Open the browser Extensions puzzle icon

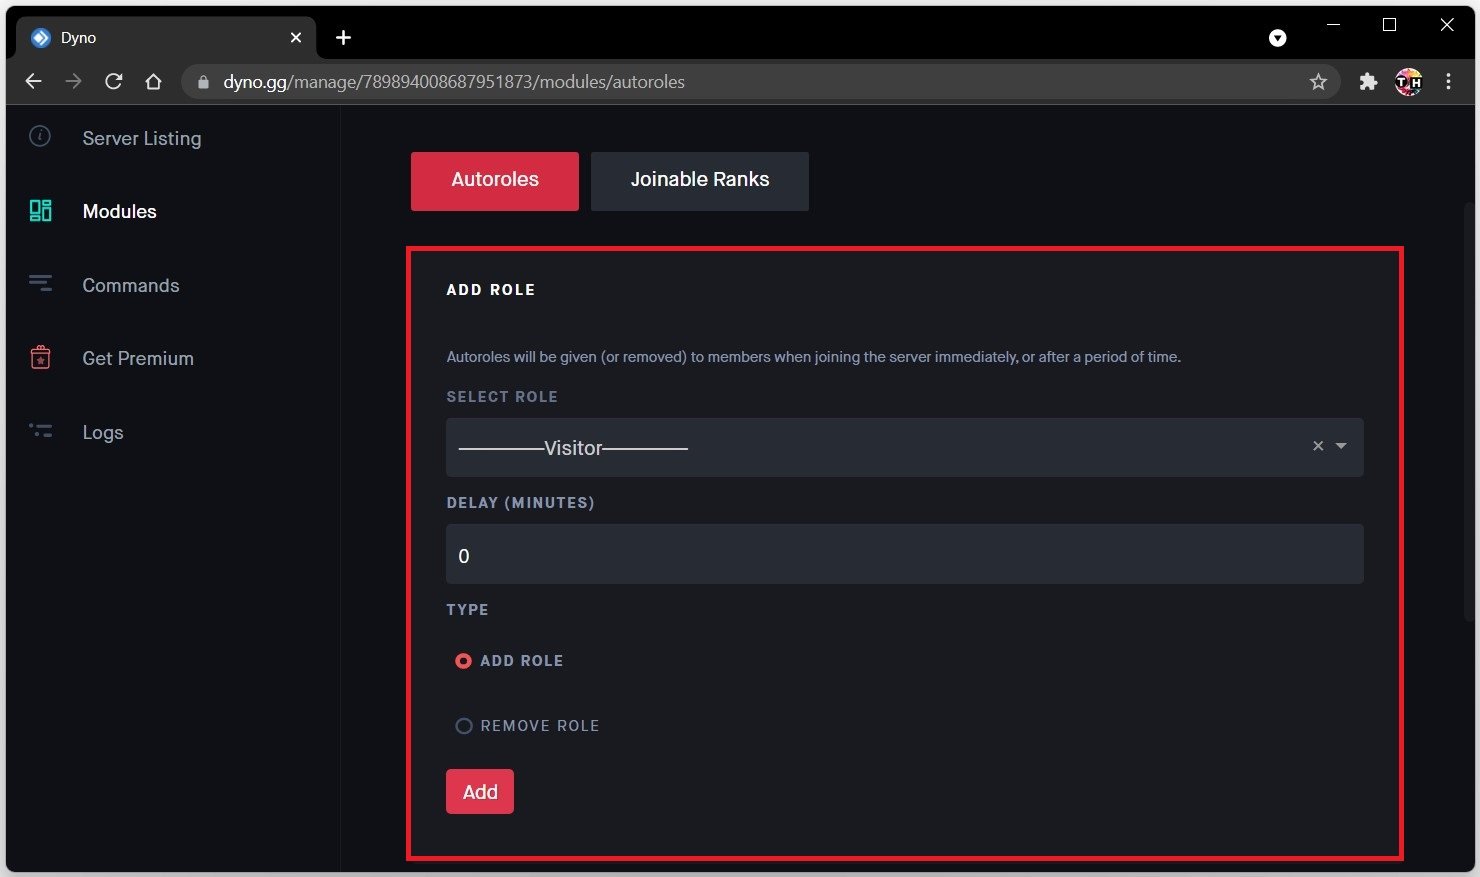[1368, 82]
